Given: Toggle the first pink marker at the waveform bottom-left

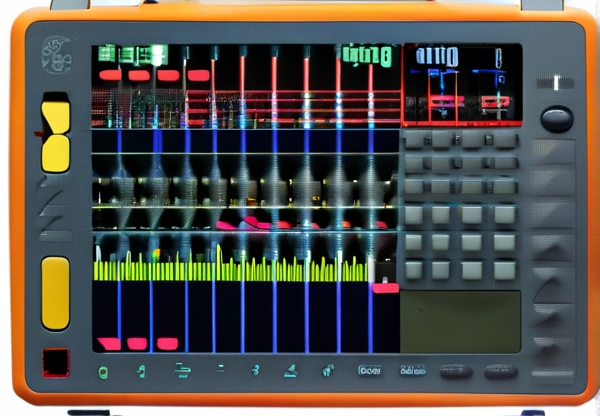Looking at the screenshot, I should [109, 344].
